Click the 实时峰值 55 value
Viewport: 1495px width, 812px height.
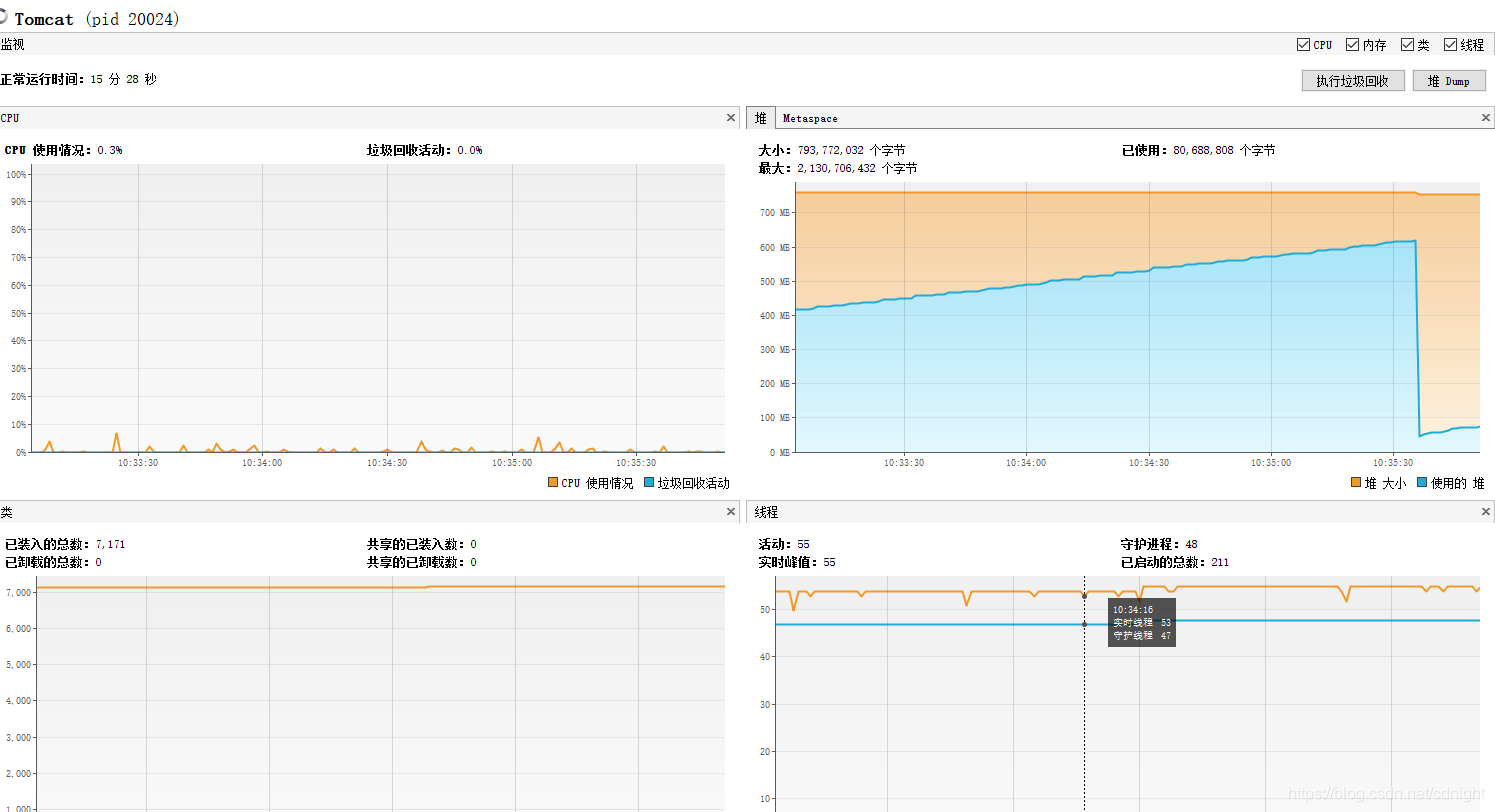(829, 562)
